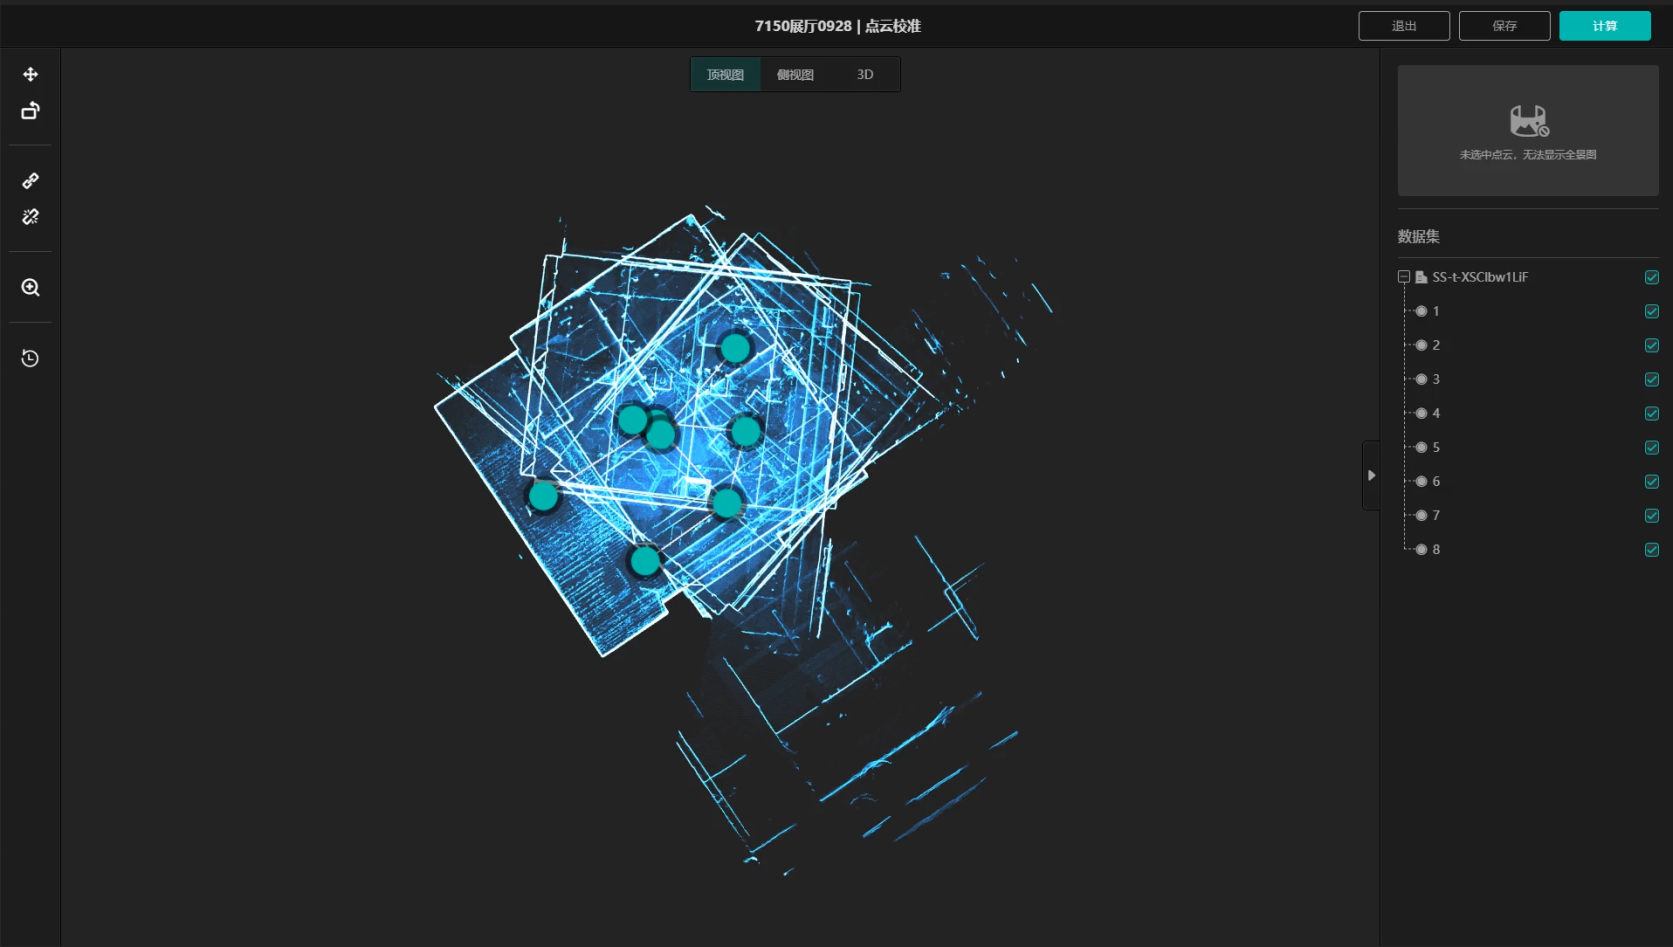Select the move/pan tool
Viewport: 1673px width, 947px height.
pyautogui.click(x=30, y=75)
